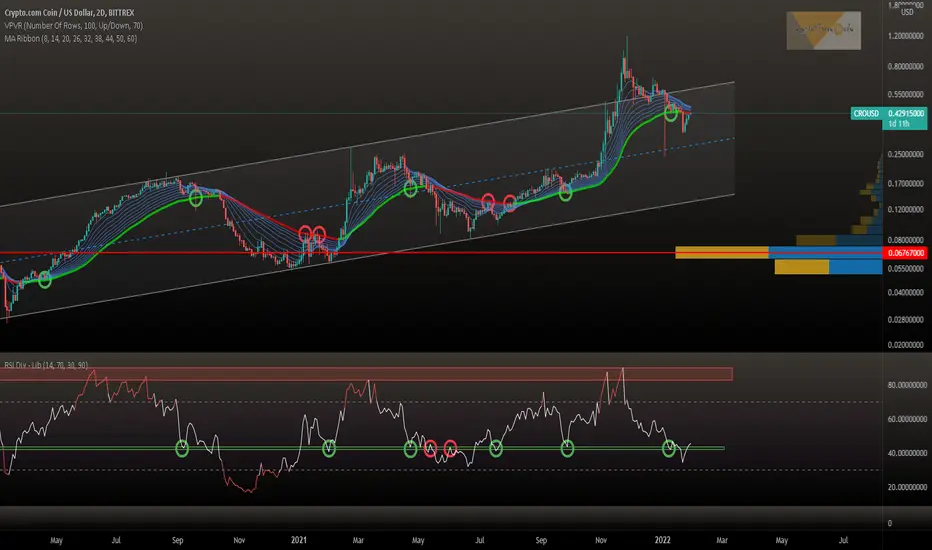Click the RSI 80.00000000 scale label
Viewport: 932px width, 550px height.
(907, 385)
